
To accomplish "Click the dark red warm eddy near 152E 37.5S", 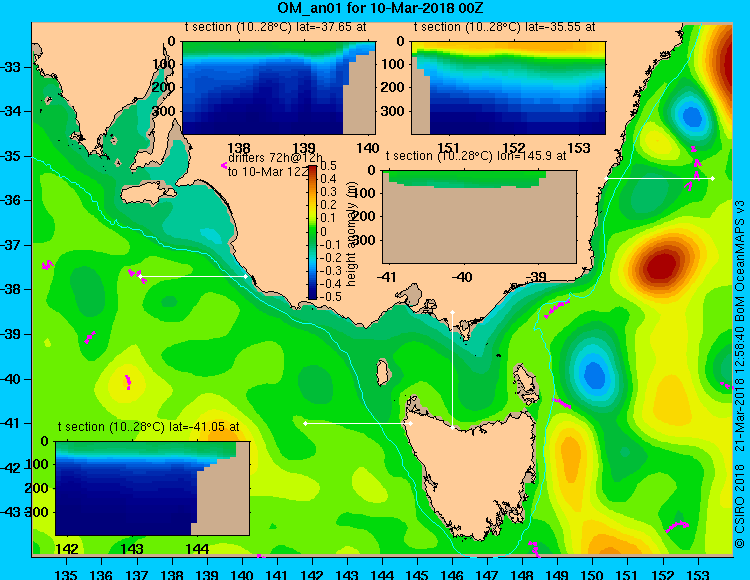I will pos(663,267).
